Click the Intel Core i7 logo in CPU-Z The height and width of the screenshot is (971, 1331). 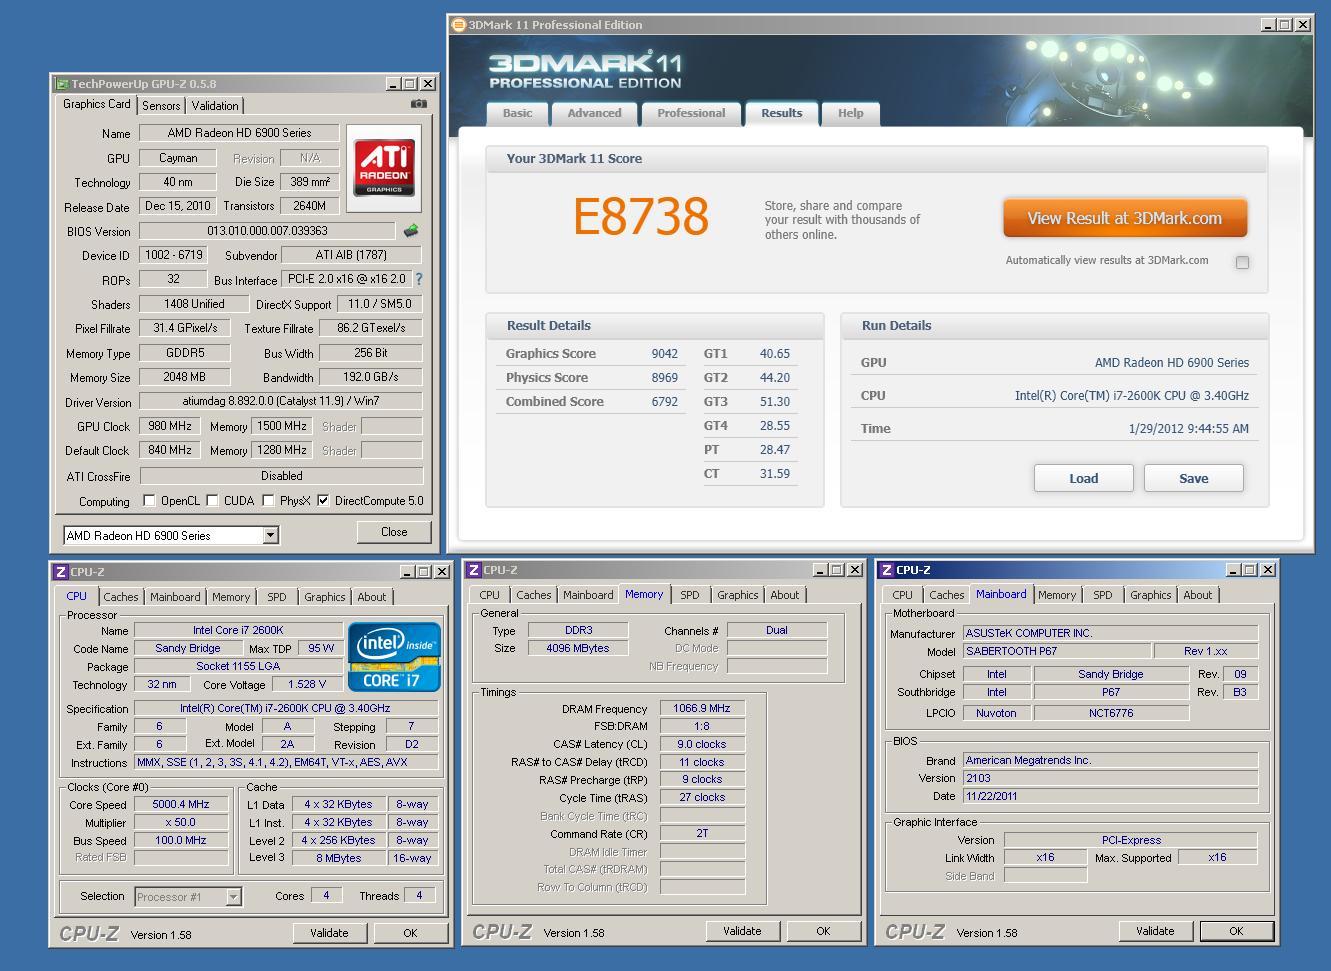pos(394,657)
